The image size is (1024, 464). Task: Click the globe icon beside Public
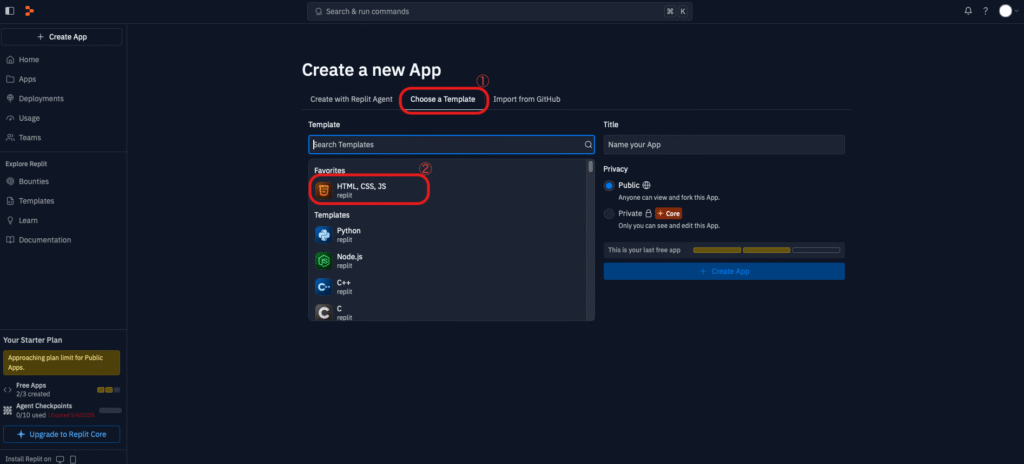(x=647, y=185)
